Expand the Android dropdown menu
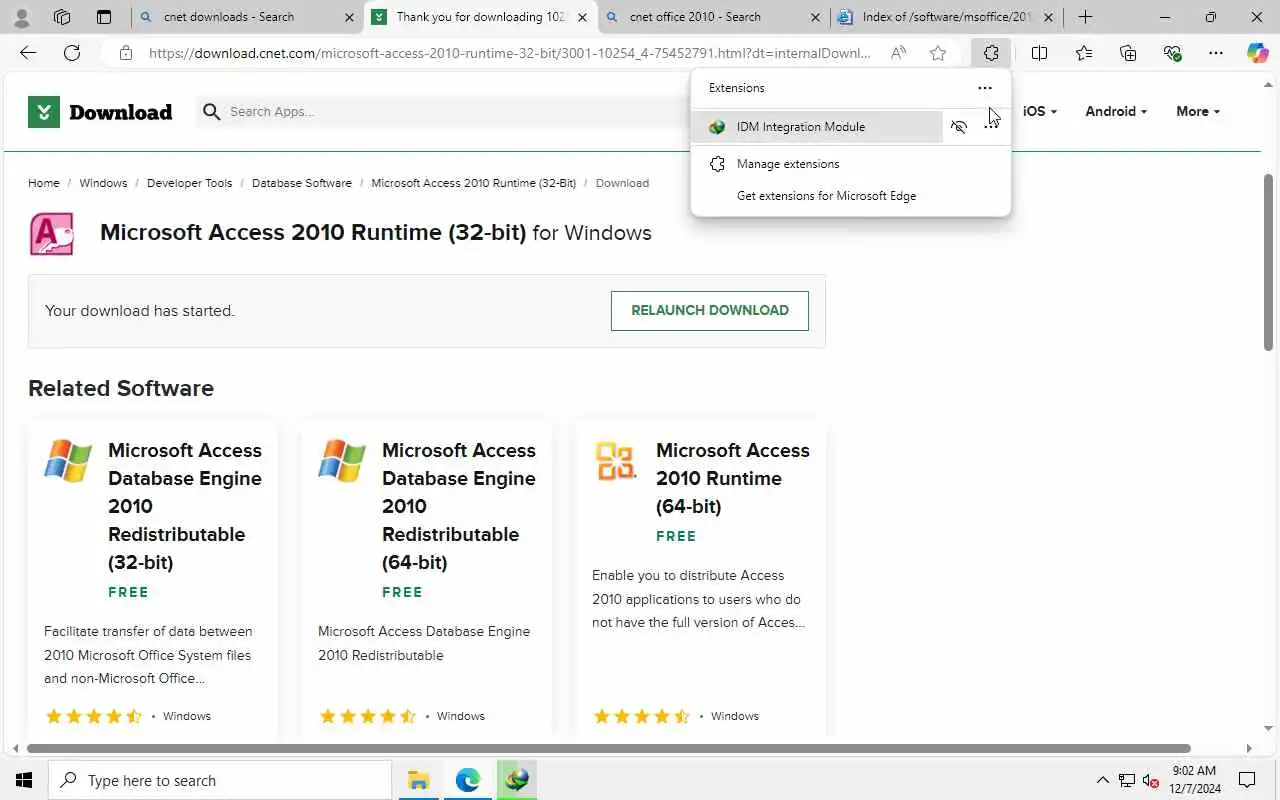The height and width of the screenshot is (800, 1280). click(x=1116, y=112)
